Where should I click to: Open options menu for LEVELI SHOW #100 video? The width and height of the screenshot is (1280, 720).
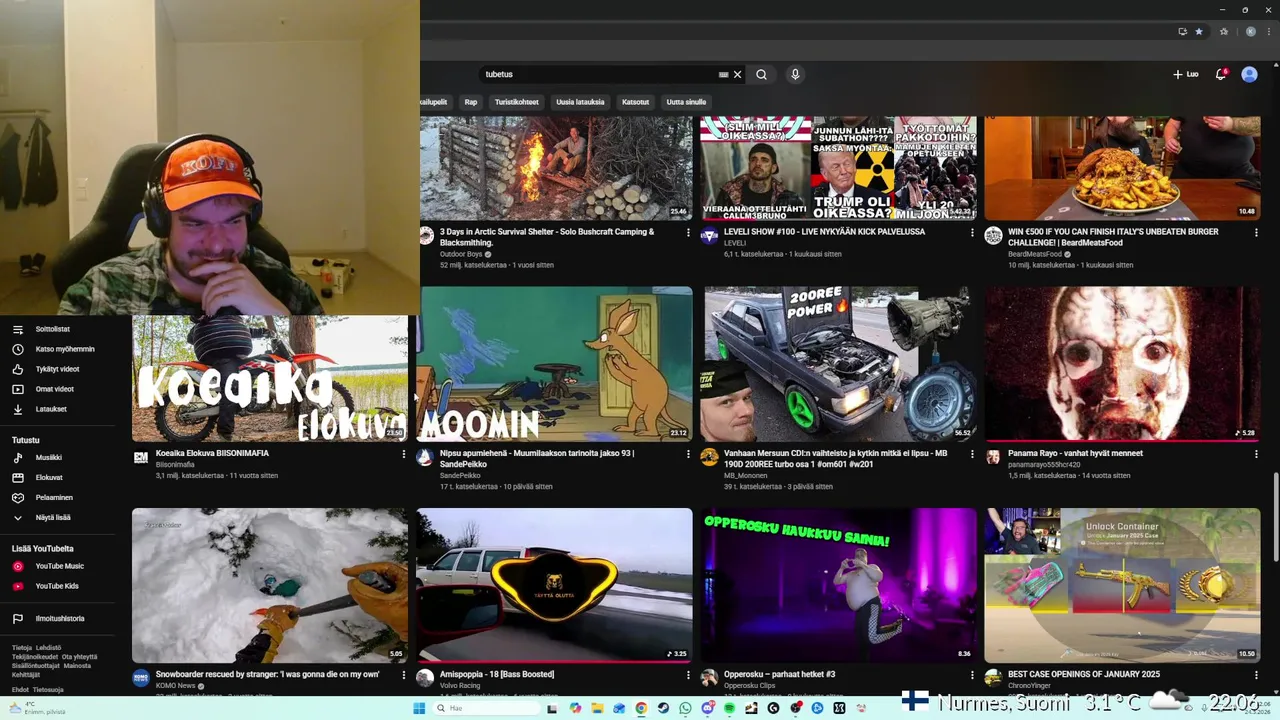click(972, 232)
